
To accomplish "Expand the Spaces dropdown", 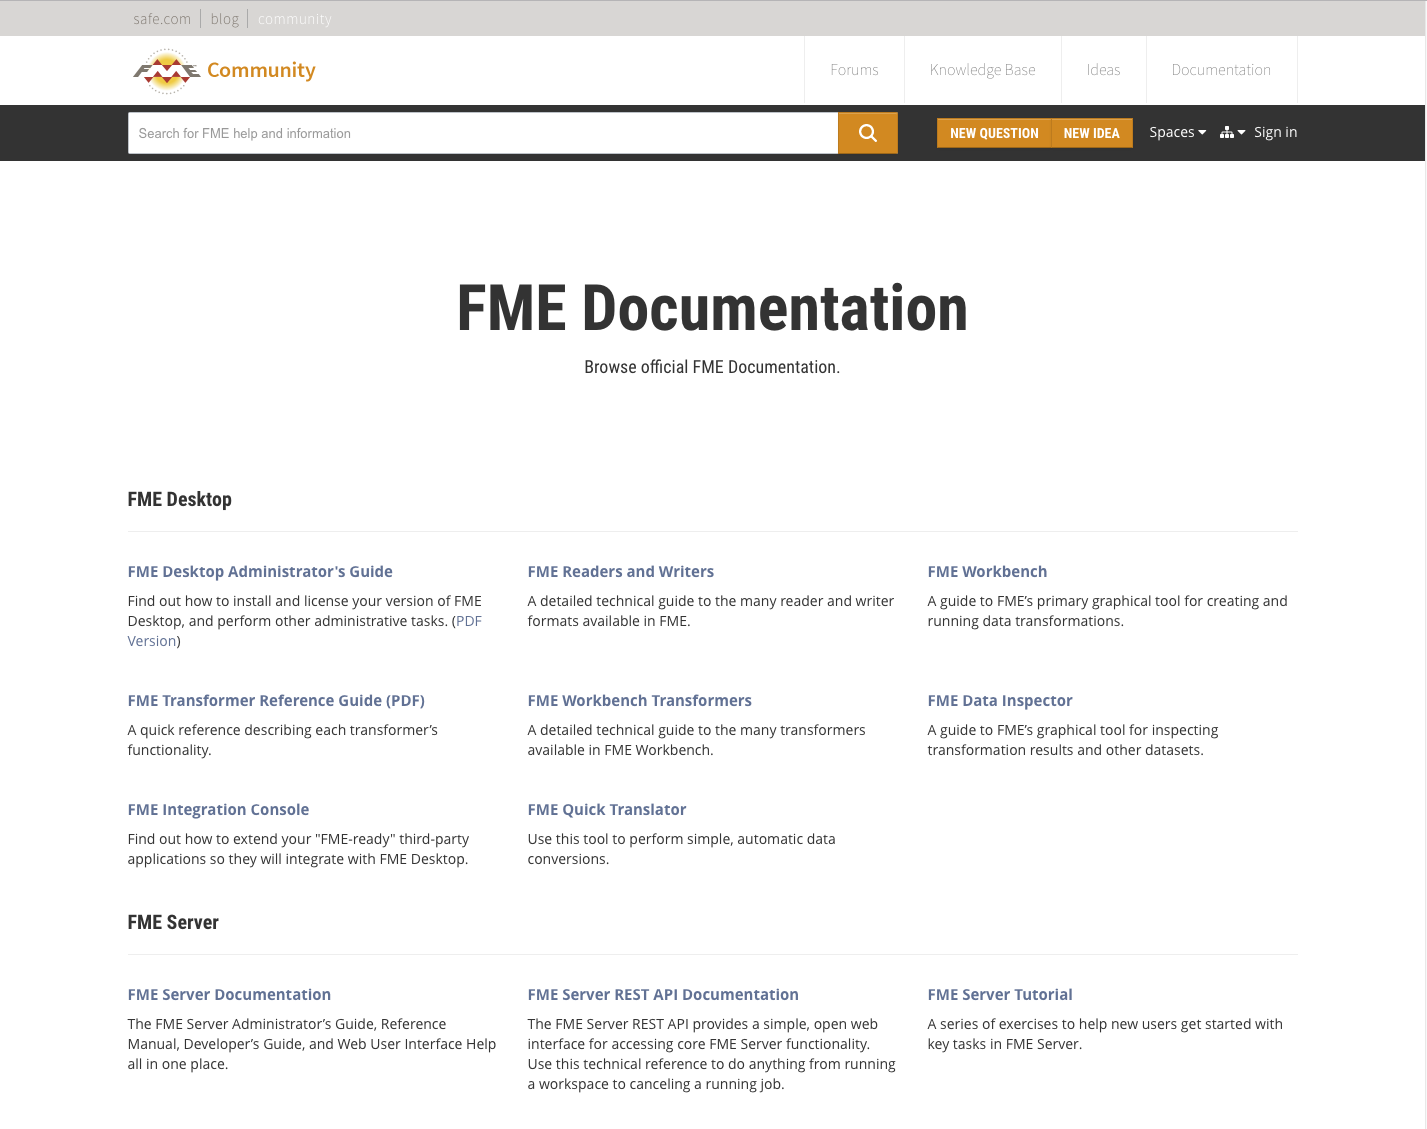I will pos(1177,132).
